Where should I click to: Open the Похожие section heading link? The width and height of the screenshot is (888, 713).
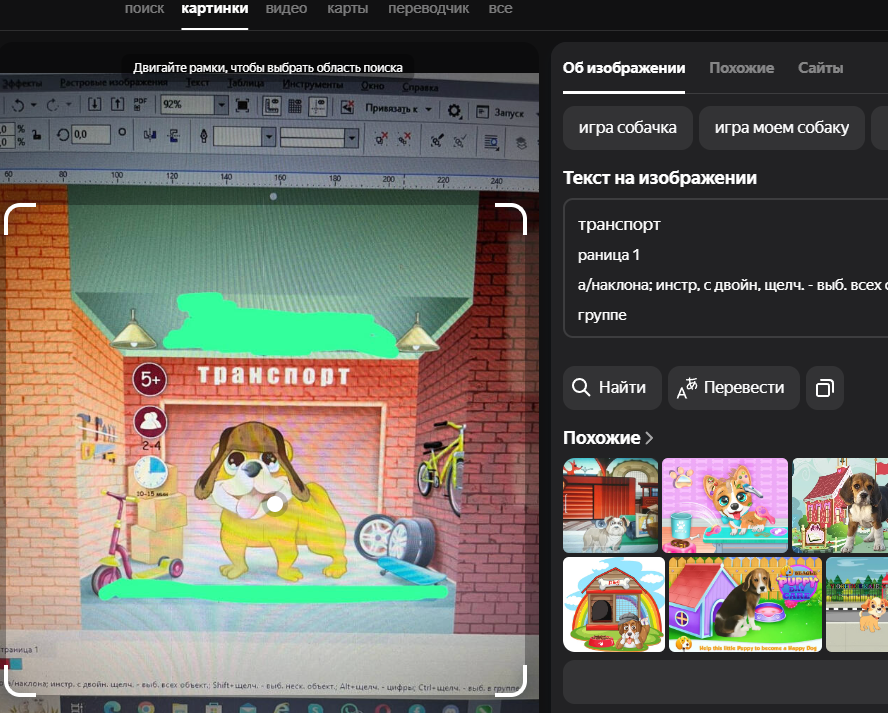click(x=601, y=438)
